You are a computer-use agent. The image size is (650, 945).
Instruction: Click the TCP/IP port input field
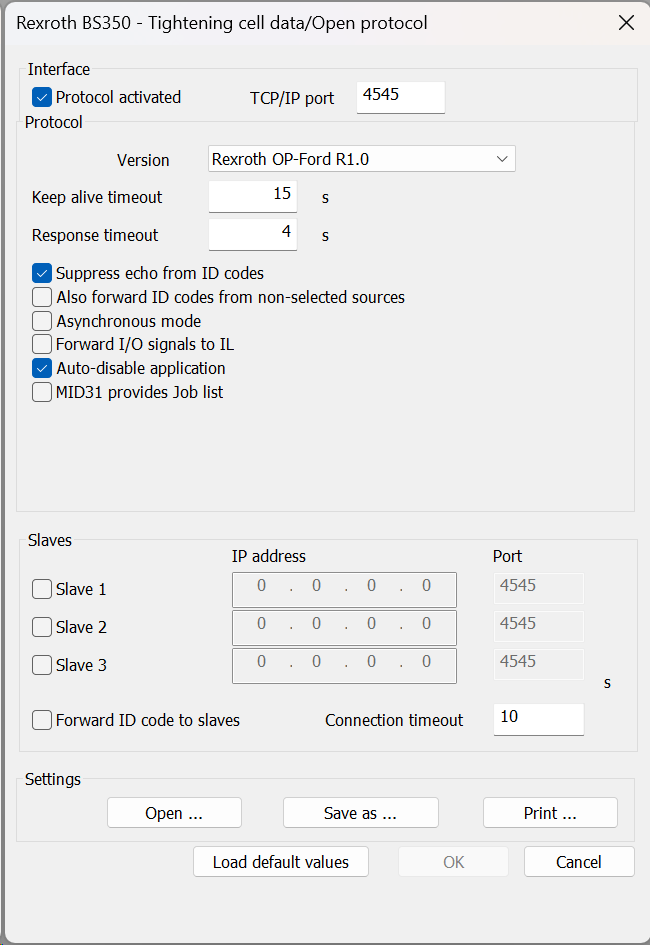(401, 97)
